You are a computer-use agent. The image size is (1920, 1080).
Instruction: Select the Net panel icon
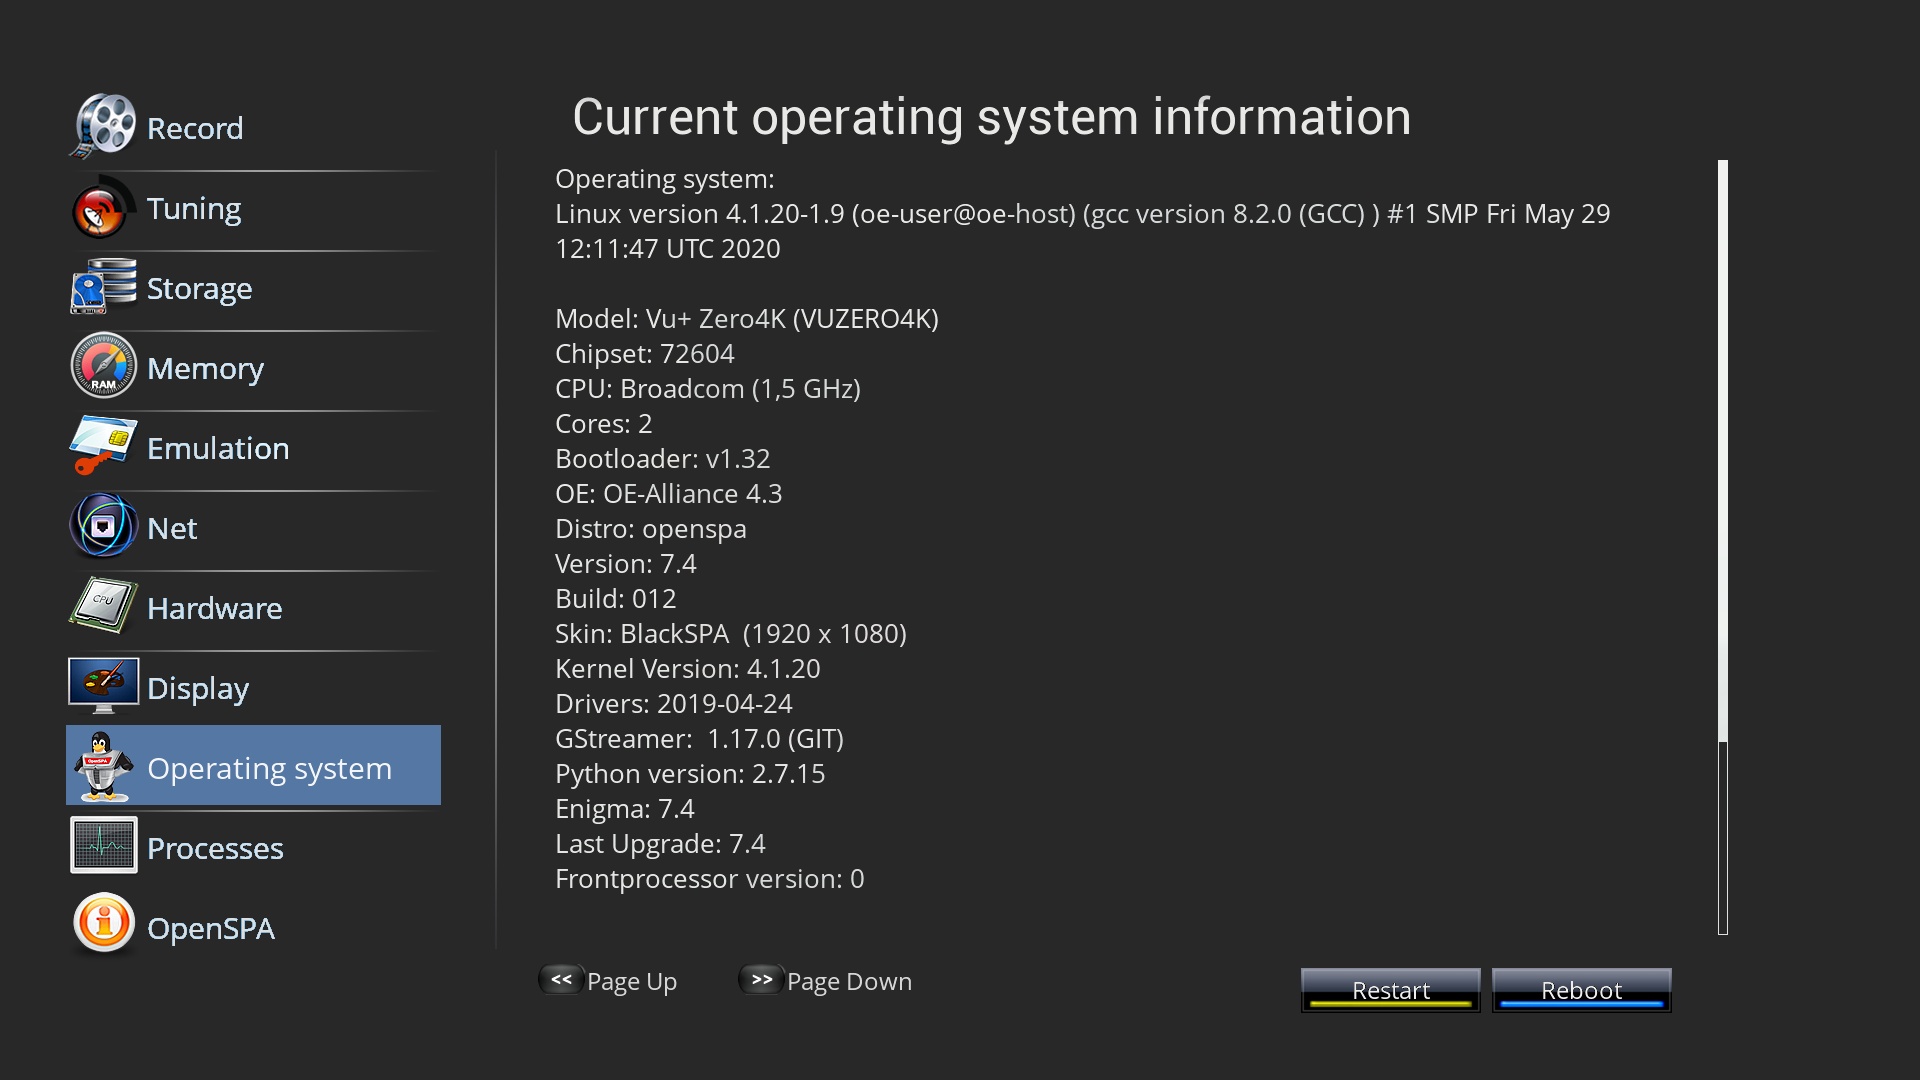click(x=104, y=527)
